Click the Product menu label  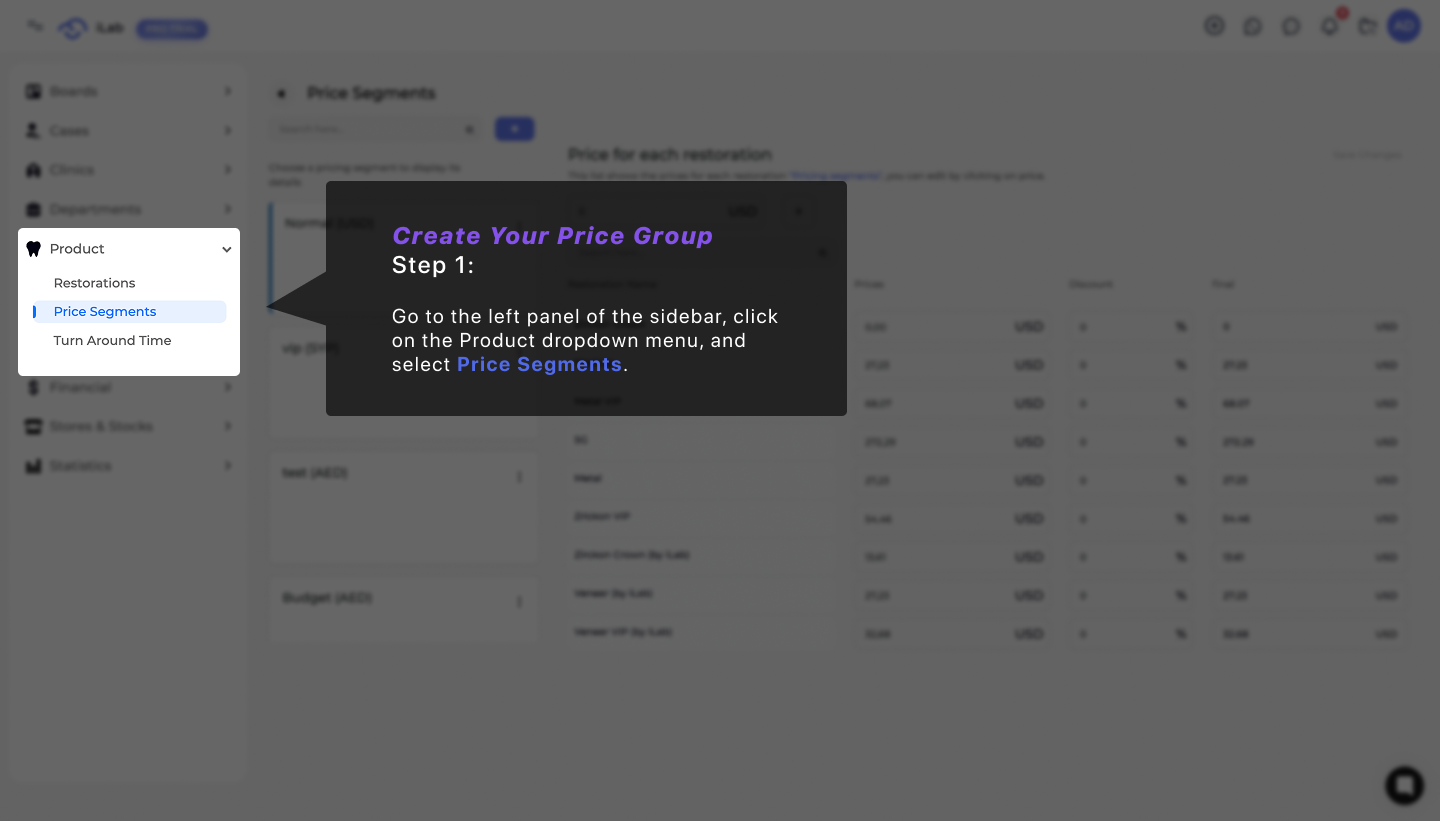(77, 249)
